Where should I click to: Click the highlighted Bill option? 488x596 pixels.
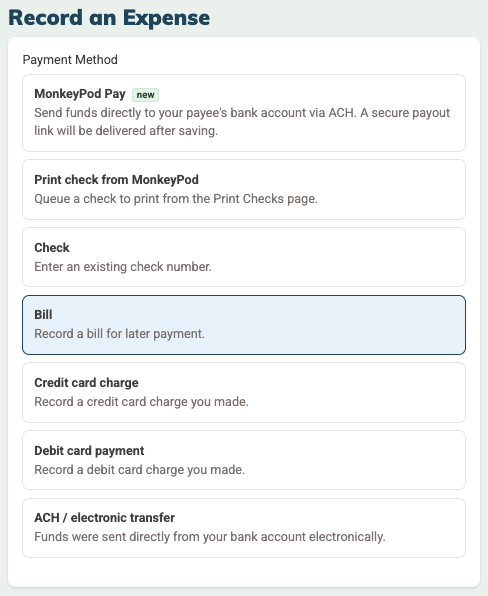(x=244, y=325)
